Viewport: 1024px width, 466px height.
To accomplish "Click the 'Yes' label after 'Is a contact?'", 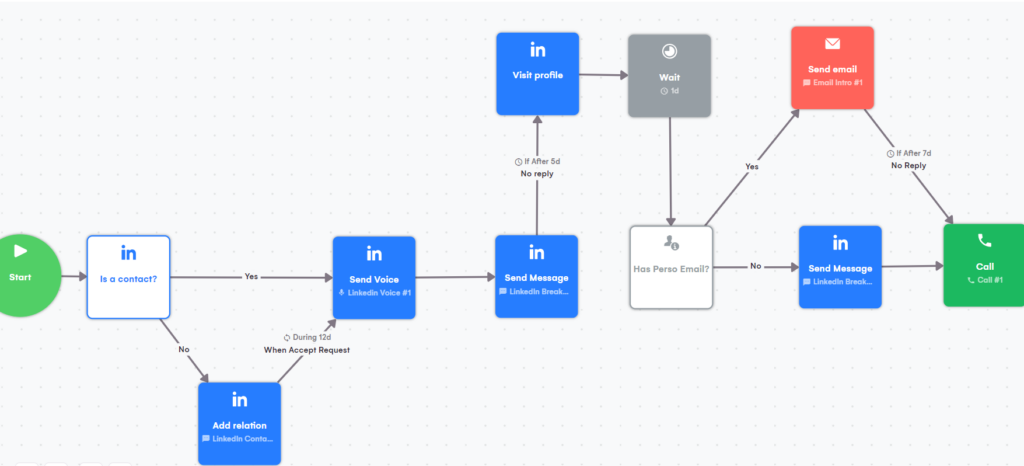I will 251,276.
